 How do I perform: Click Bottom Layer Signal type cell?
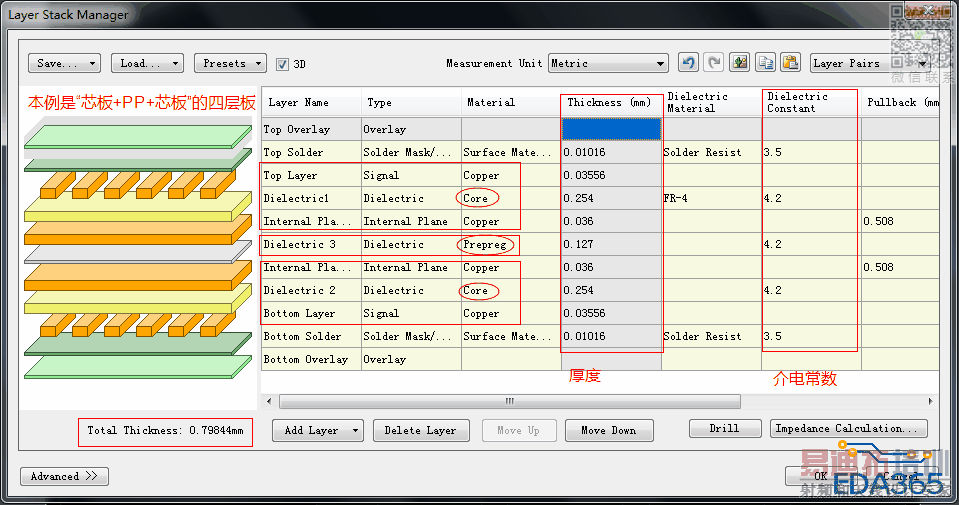click(x=411, y=314)
